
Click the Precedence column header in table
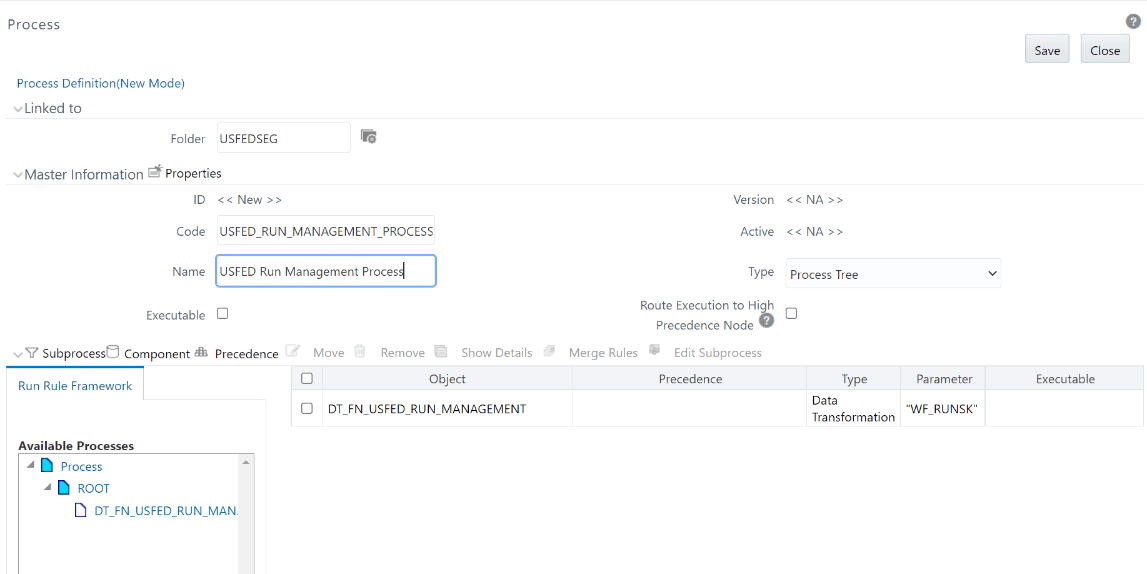coord(690,379)
